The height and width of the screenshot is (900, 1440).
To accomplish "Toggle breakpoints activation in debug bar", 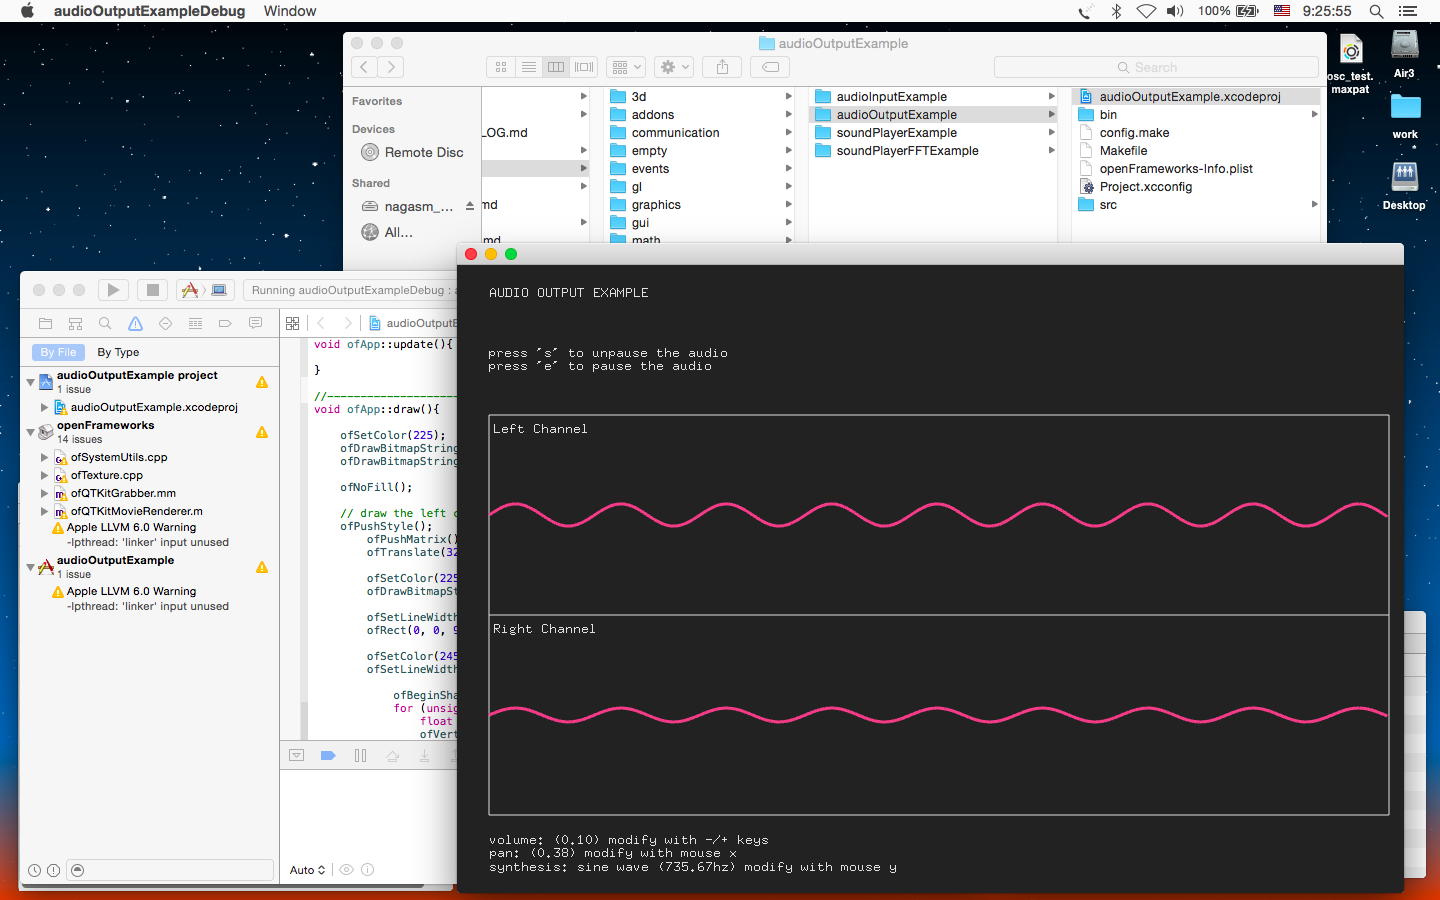I will coord(328,756).
